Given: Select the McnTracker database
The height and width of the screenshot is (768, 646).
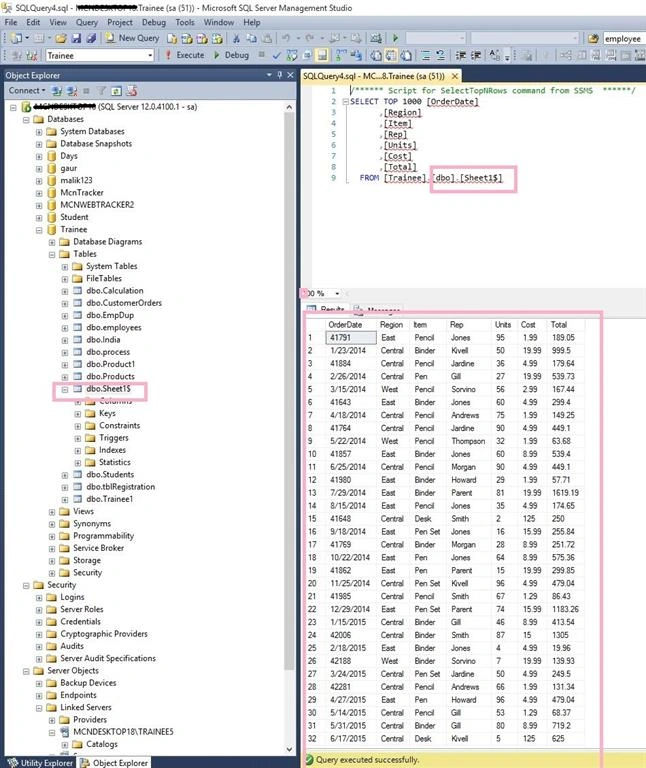Looking at the screenshot, I should [x=82, y=193].
